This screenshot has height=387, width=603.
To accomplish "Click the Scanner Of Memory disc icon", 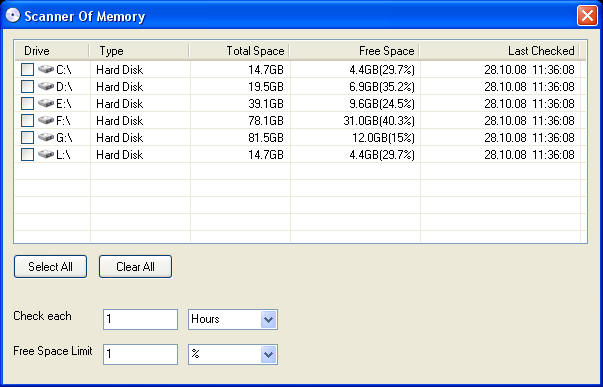I will [13, 15].
